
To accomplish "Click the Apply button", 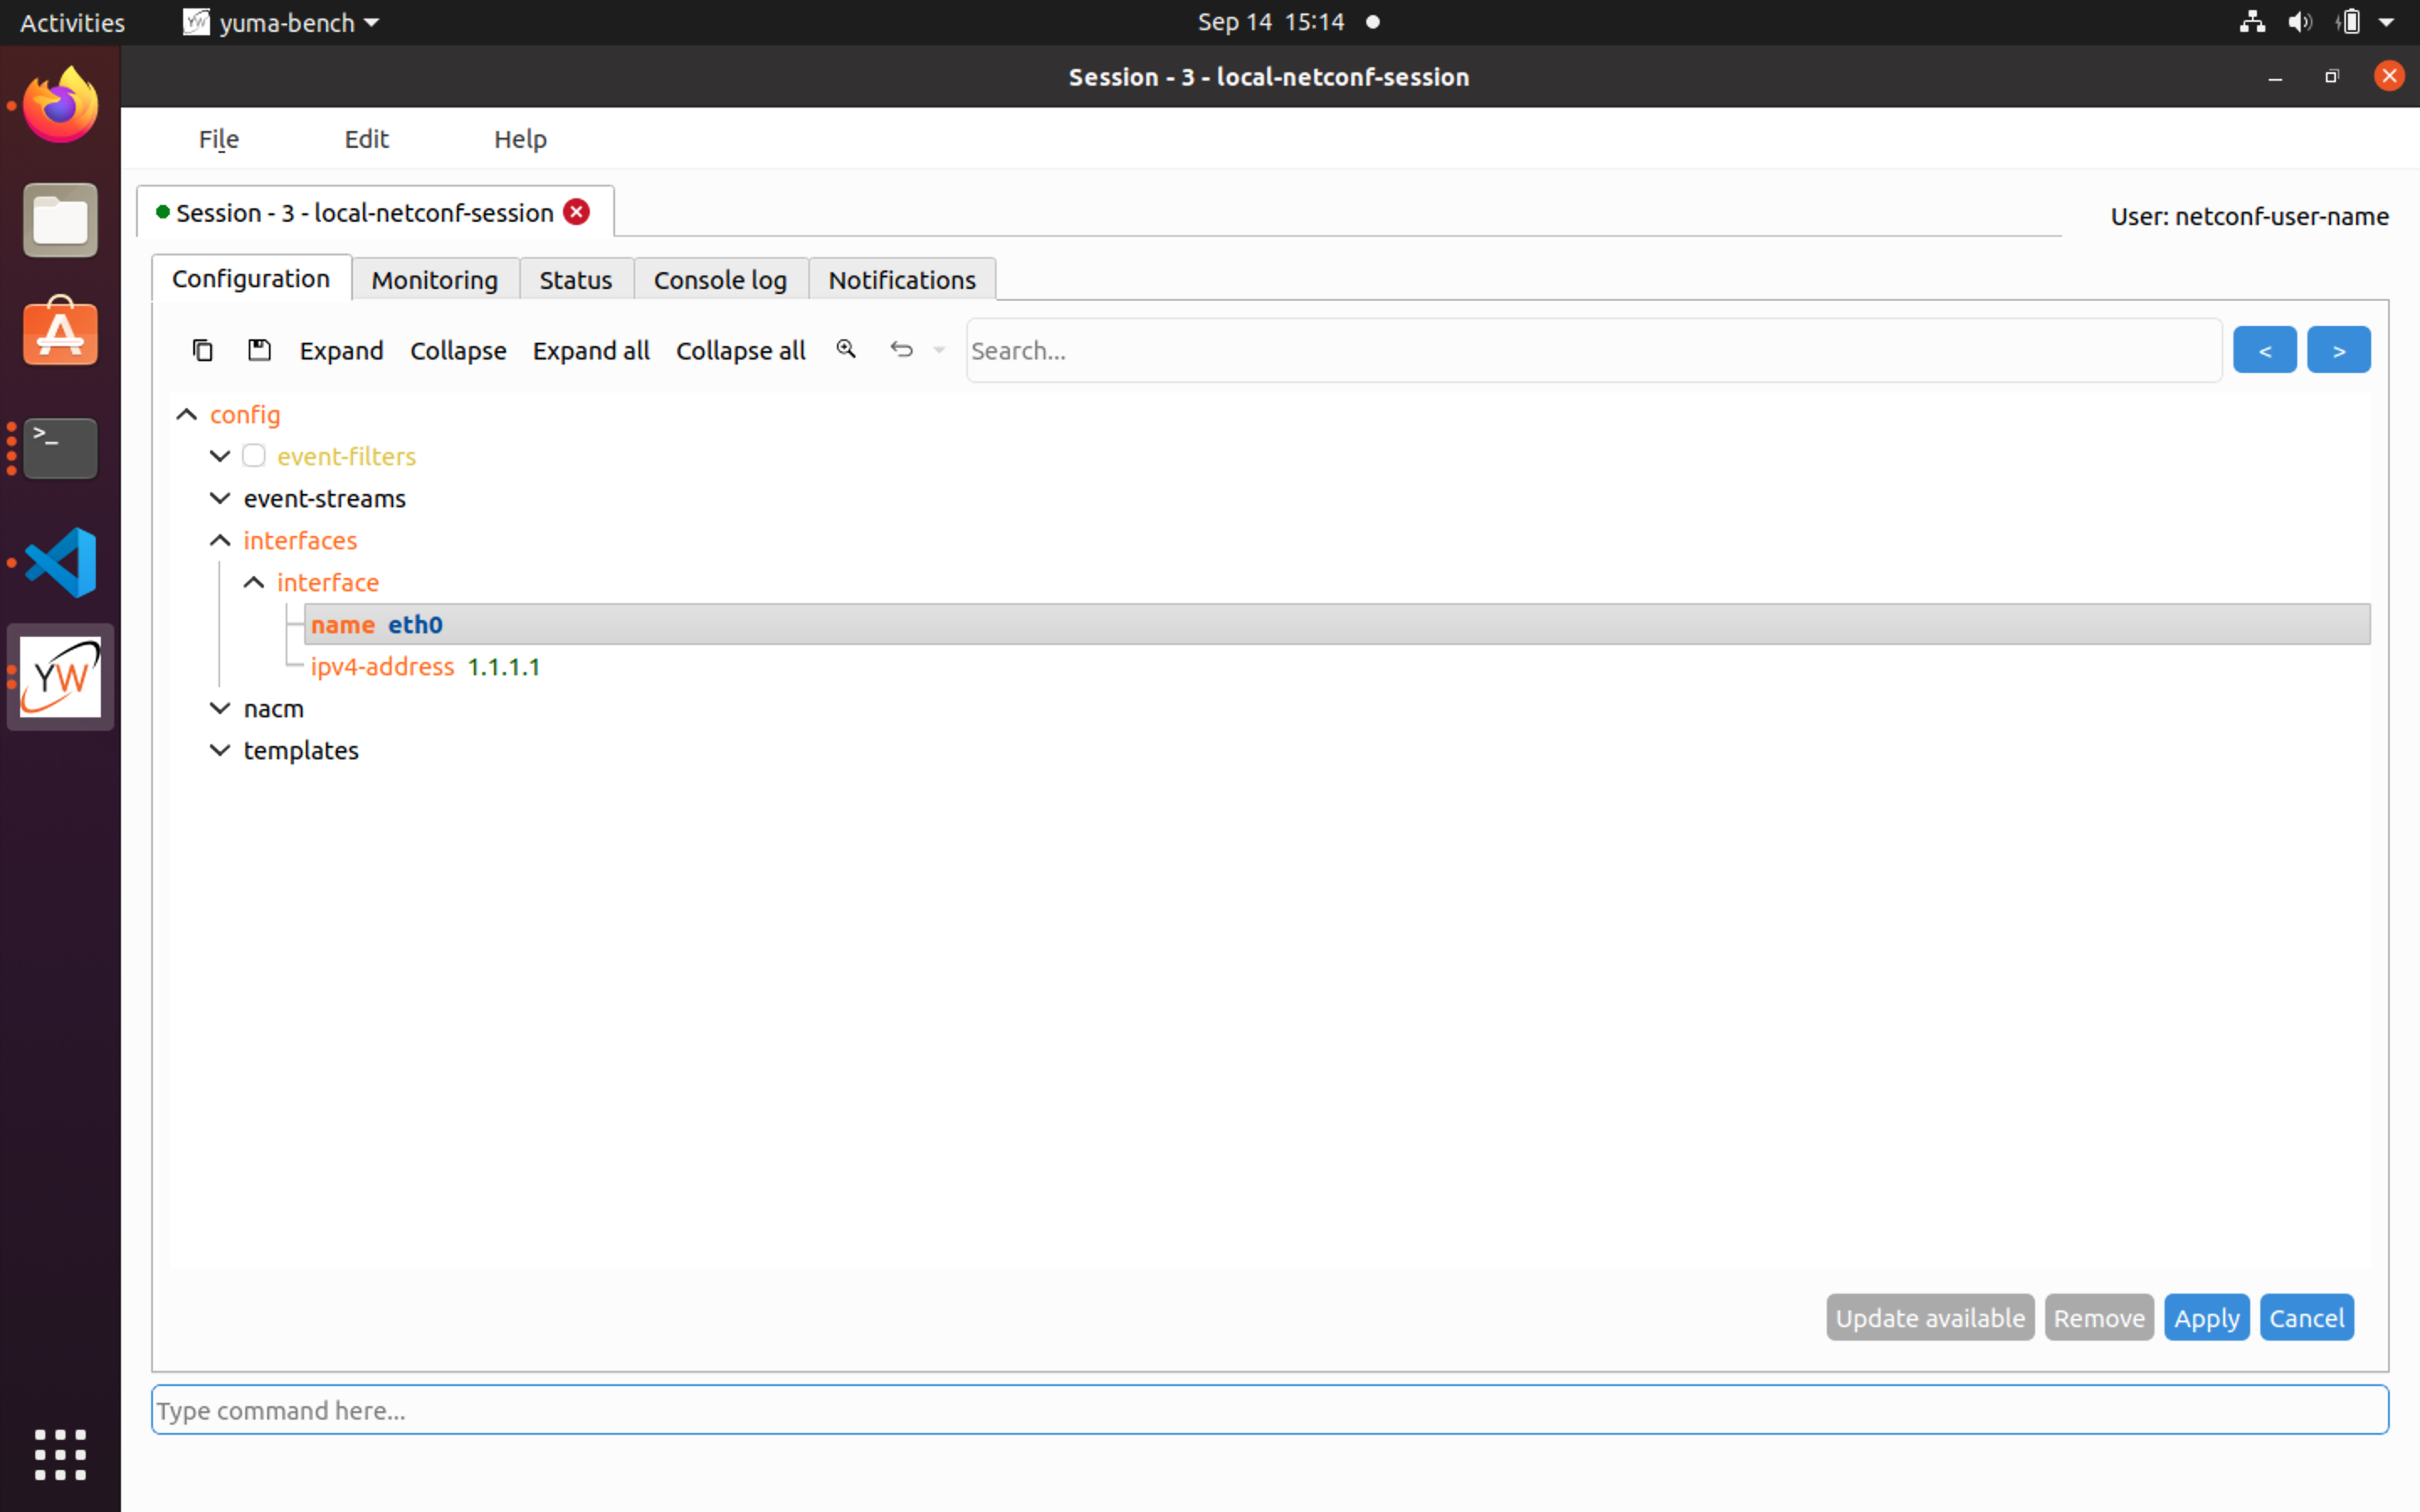I will 2206,1317.
